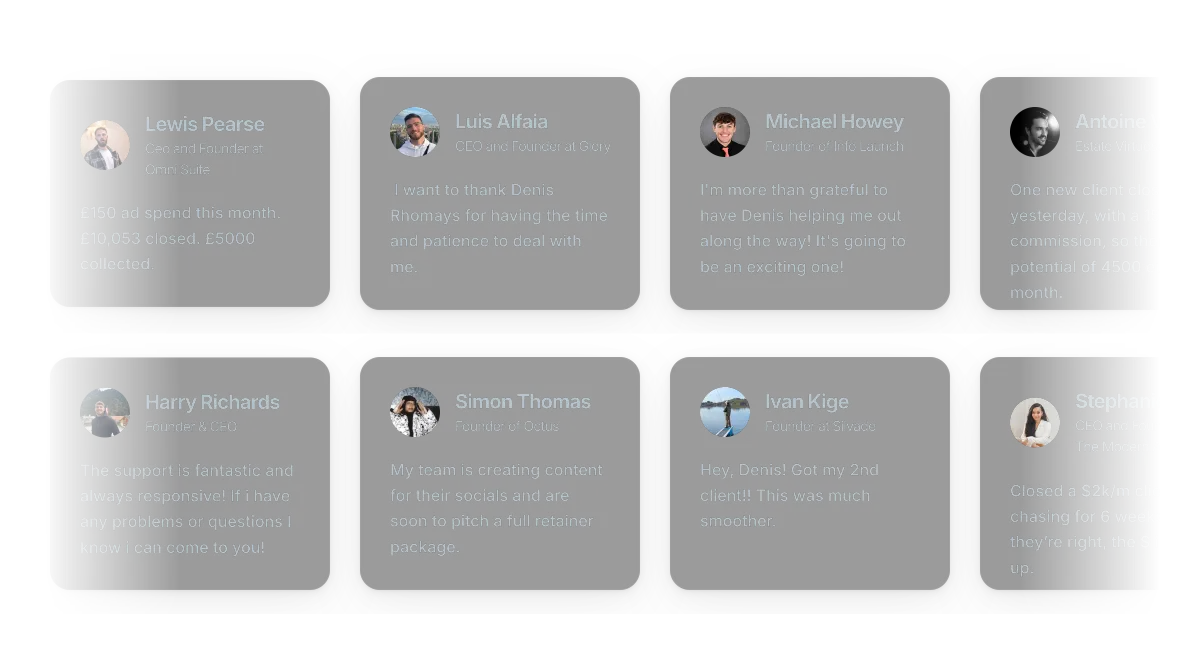Select the name Luis Alfaia
The width and height of the screenshot is (1200, 667).
502,121
